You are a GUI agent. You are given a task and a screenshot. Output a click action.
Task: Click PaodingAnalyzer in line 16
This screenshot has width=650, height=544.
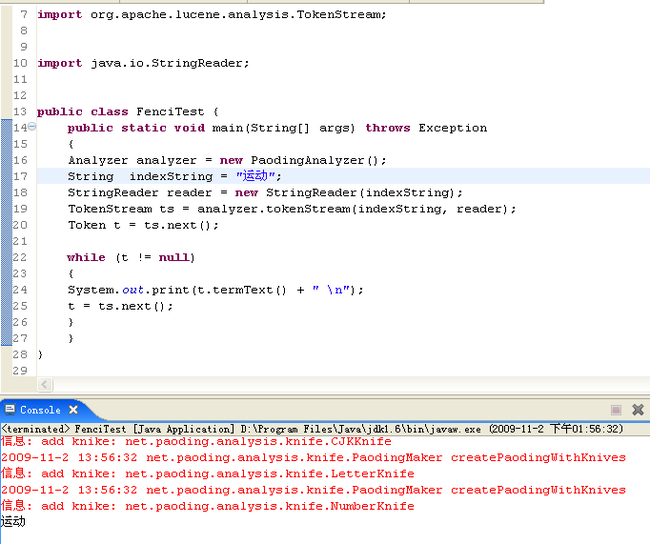click(x=307, y=160)
